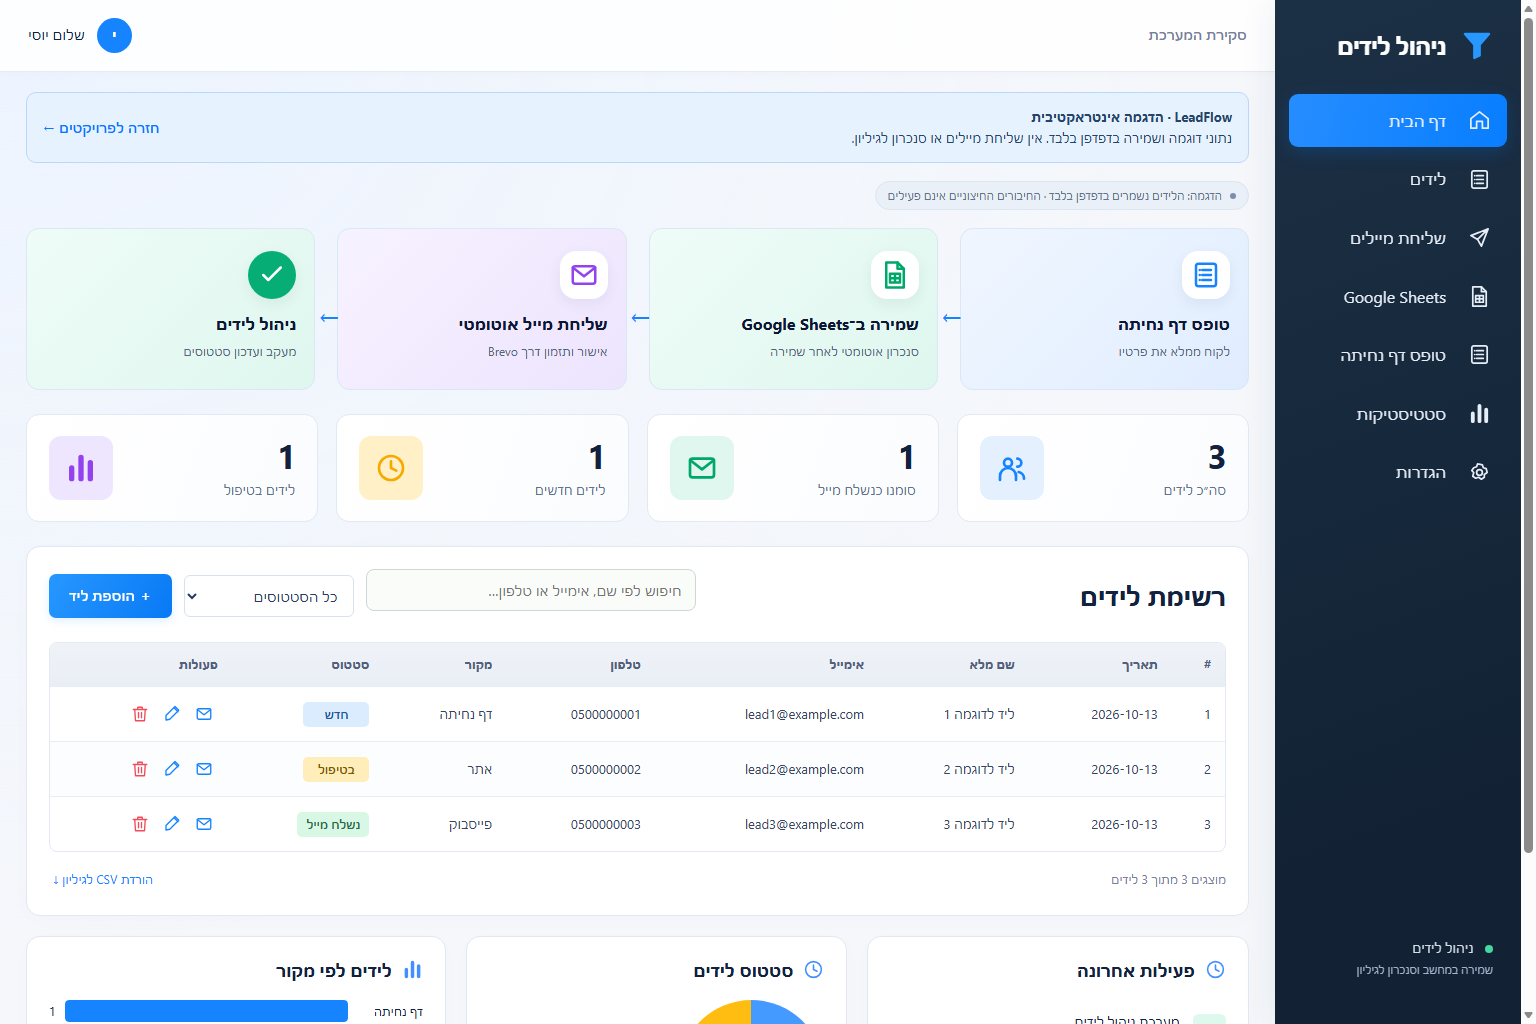The height and width of the screenshot is (1024, 1536).
Task: Click the bar chart icon in לידים בטיפול card
Action: [81, 468]
